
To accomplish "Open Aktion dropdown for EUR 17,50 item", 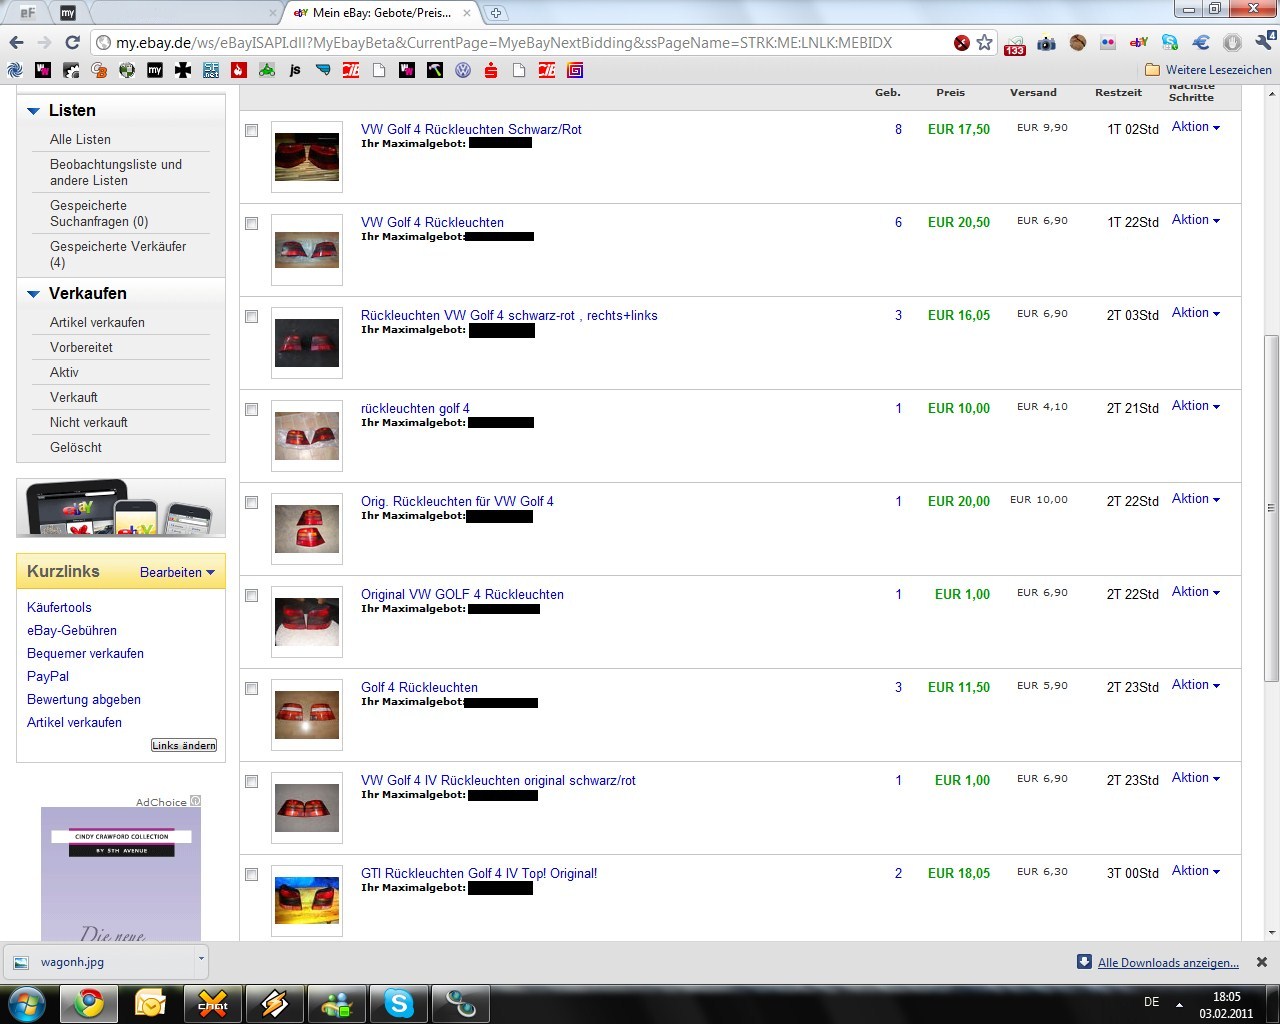I will pos(1196,127).
